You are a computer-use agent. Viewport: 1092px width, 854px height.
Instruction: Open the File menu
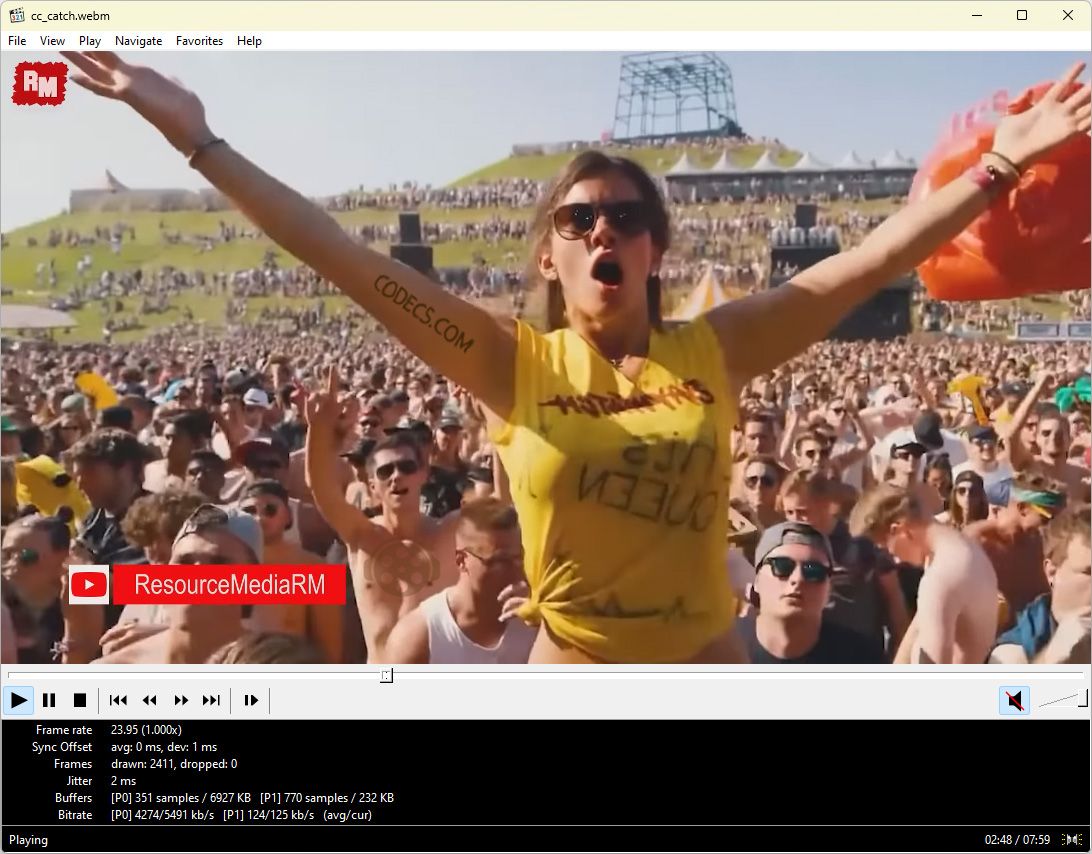point(17,41)
